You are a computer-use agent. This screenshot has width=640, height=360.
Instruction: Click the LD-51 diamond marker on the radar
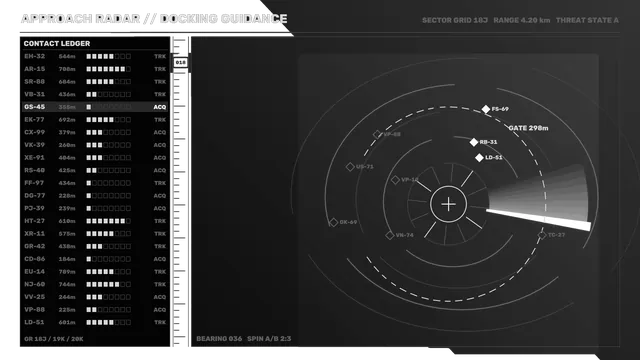click(479, 158)
